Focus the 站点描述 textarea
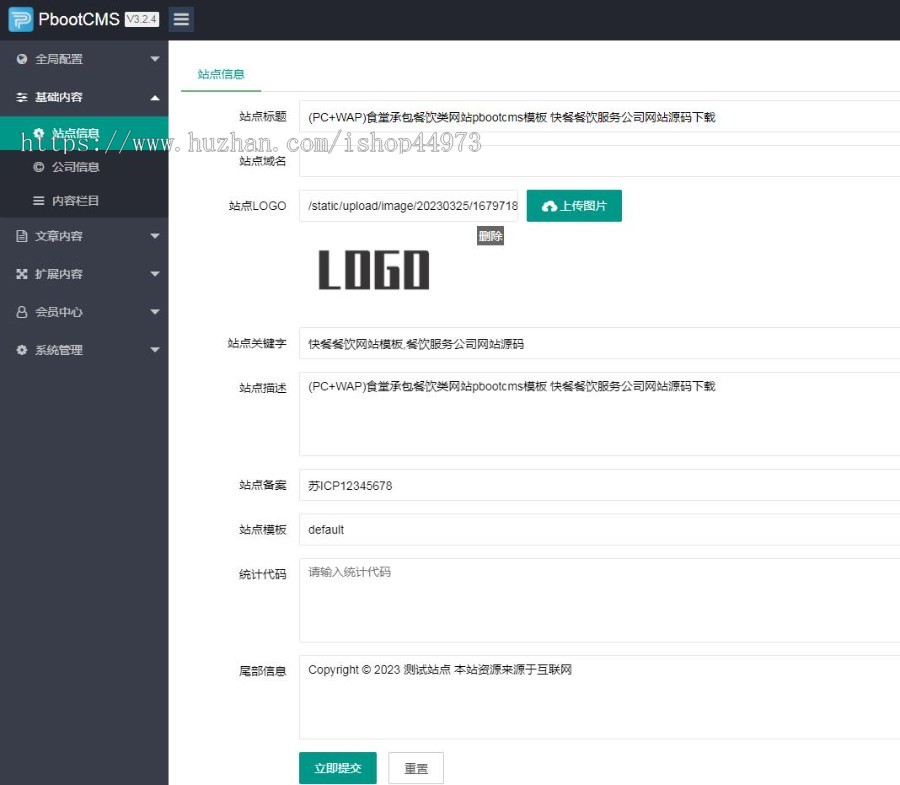Screen dimensions: 900x785 point(599,414)
